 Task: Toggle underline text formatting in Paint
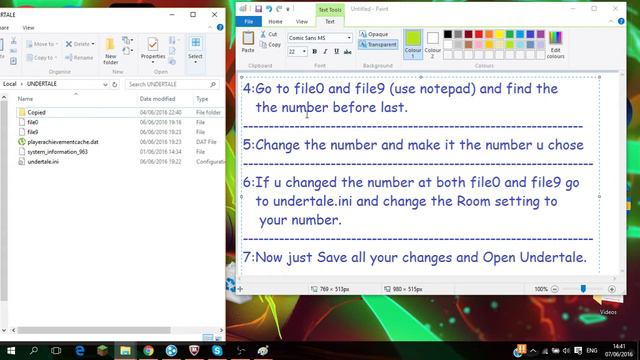click(x=336, y=51)
